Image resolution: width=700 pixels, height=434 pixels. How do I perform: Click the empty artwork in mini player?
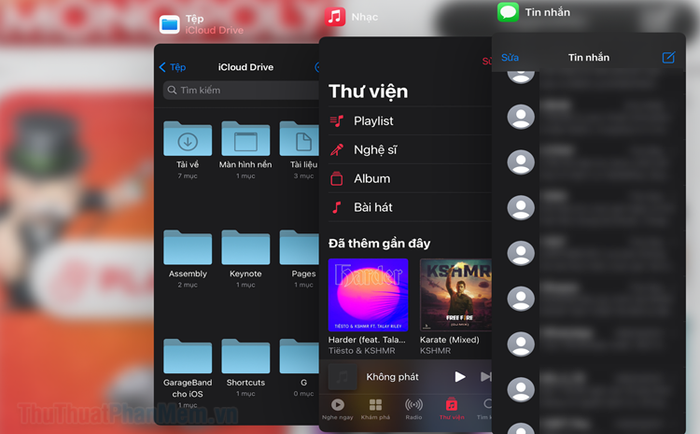[x=342, y=377]
